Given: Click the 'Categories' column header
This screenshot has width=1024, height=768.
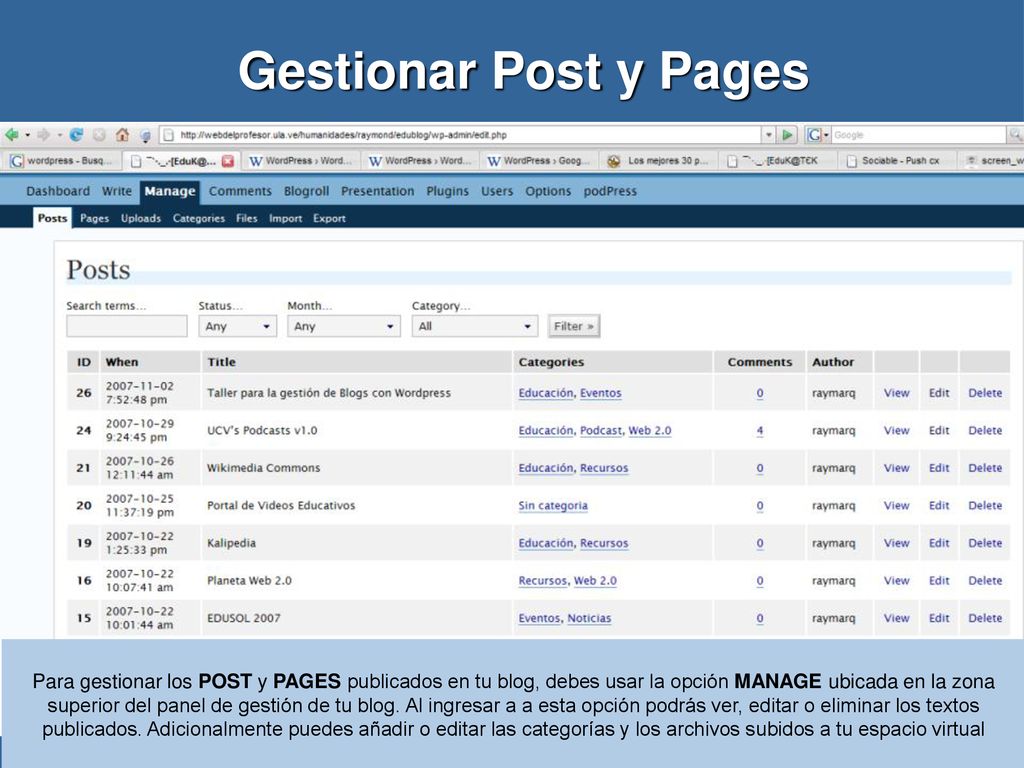Looking at the screenshot, I should coord(551,362).
